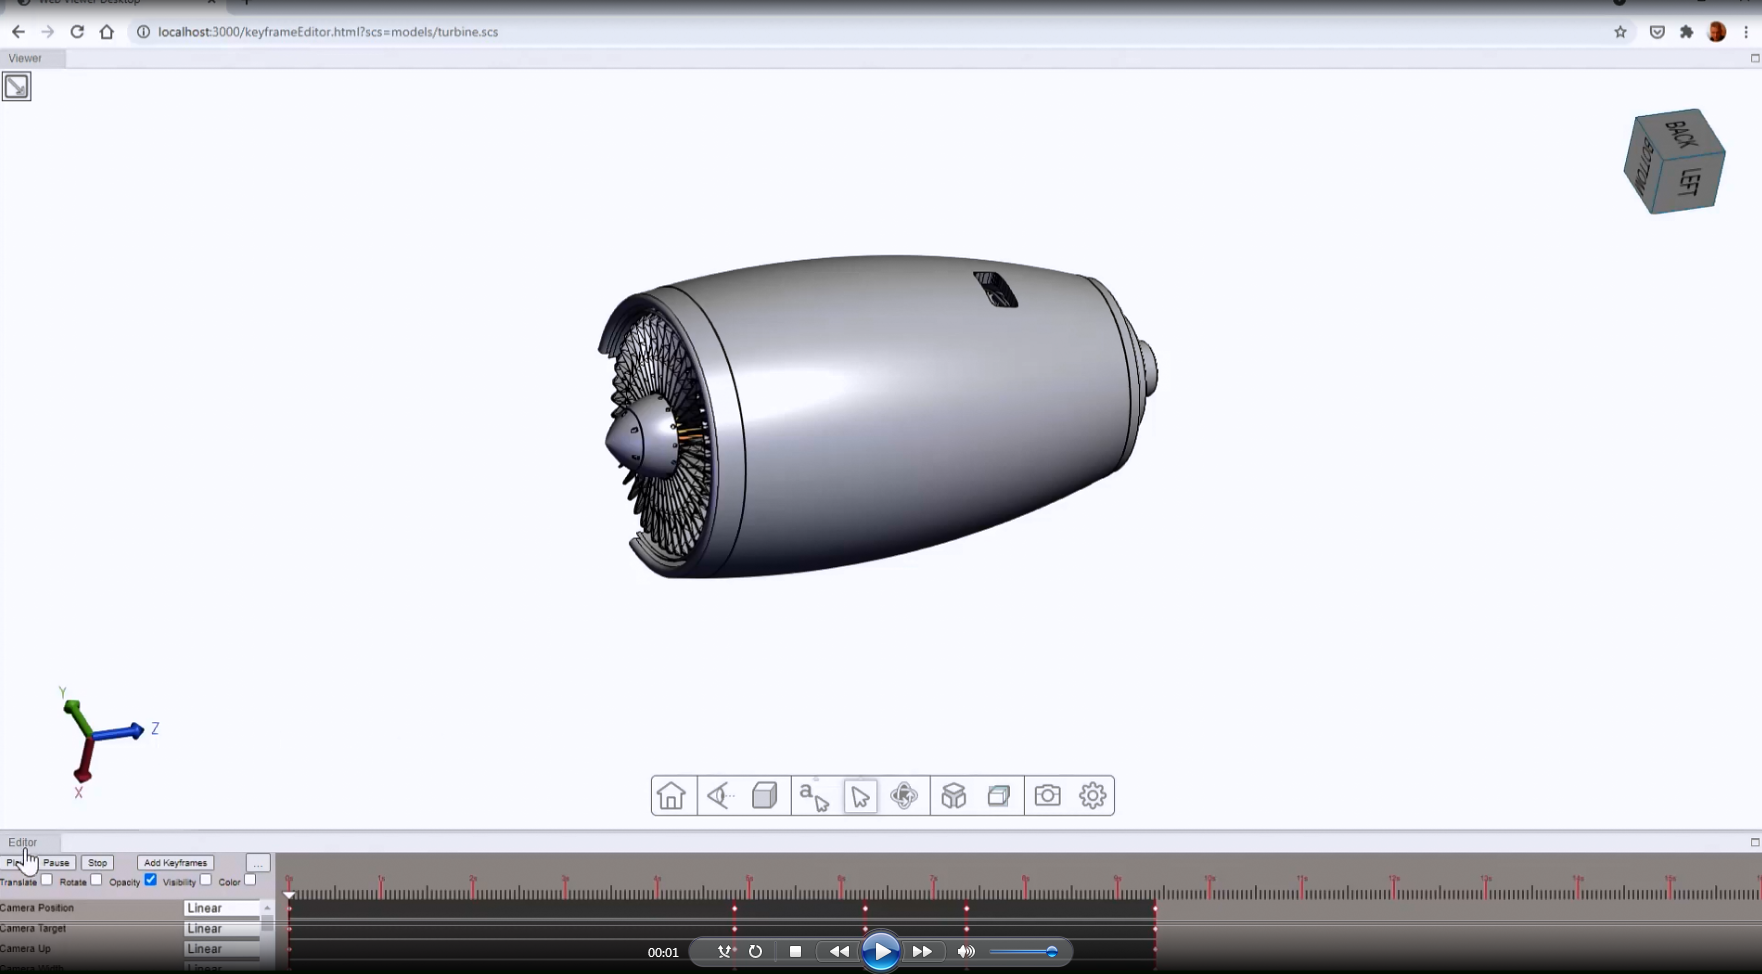Click the scroll up arrow beside the Camera Position Linear dropdown

(267, 907)
